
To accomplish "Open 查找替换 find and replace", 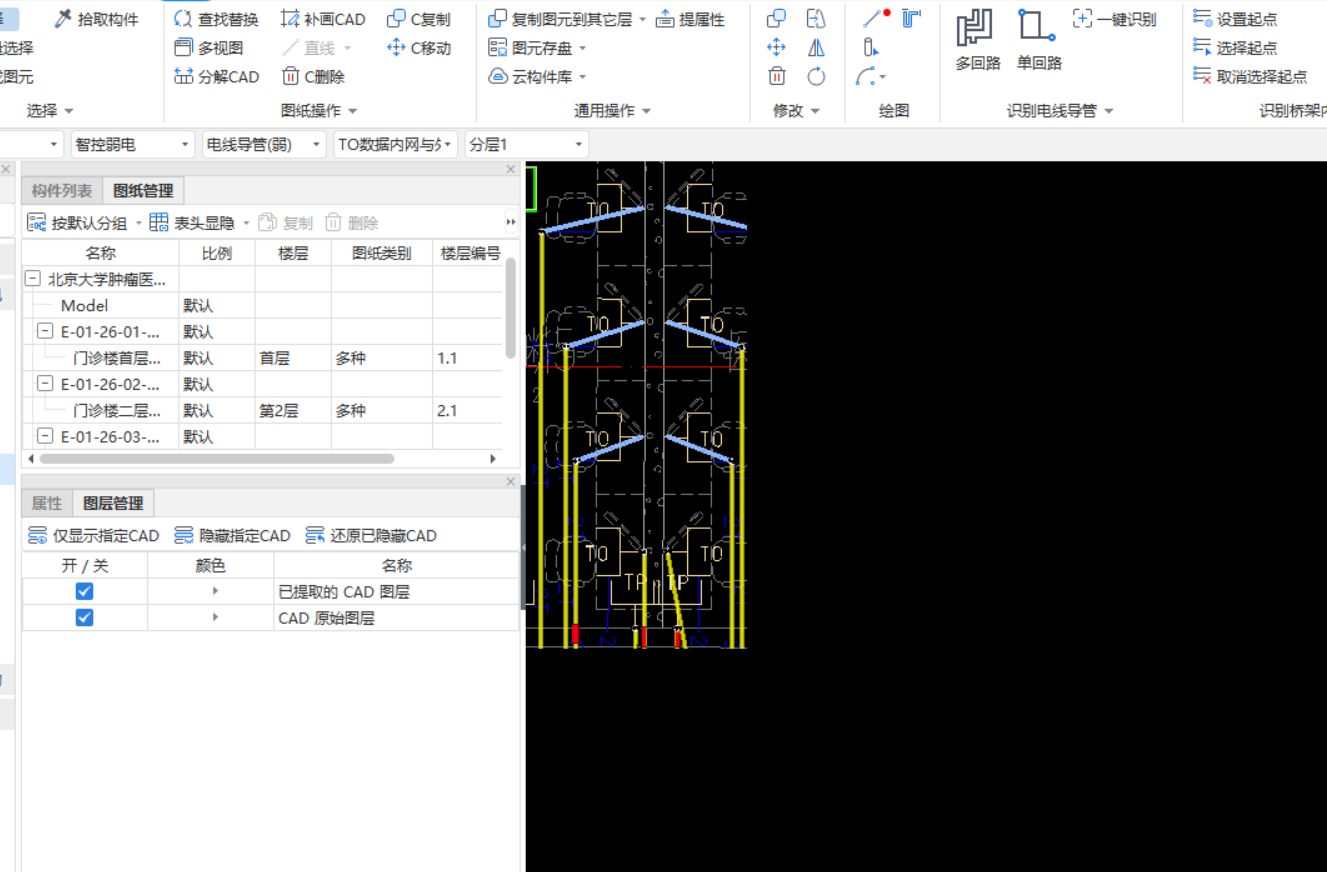I will click(x=216, y=19).
